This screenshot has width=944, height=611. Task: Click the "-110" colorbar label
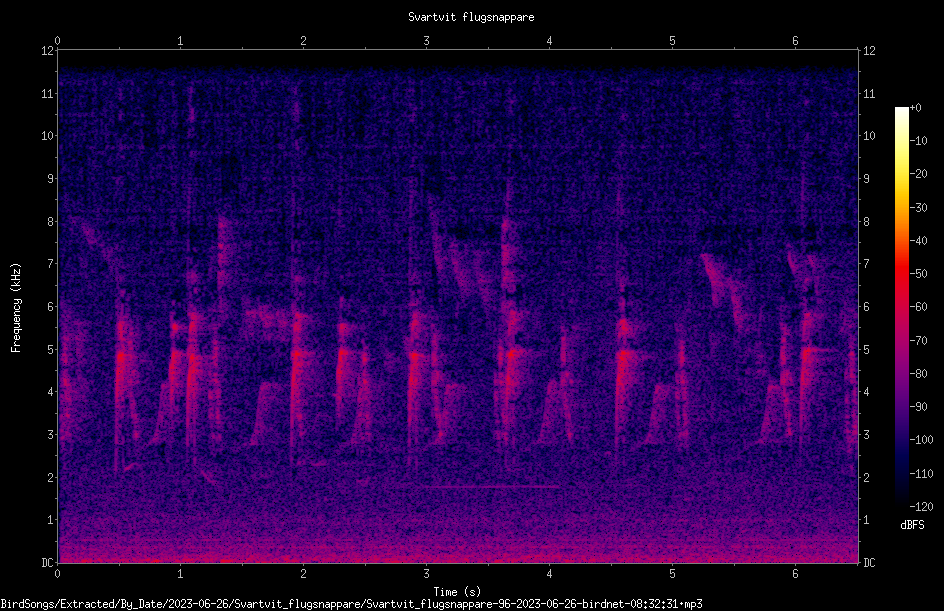pos(921,474)
